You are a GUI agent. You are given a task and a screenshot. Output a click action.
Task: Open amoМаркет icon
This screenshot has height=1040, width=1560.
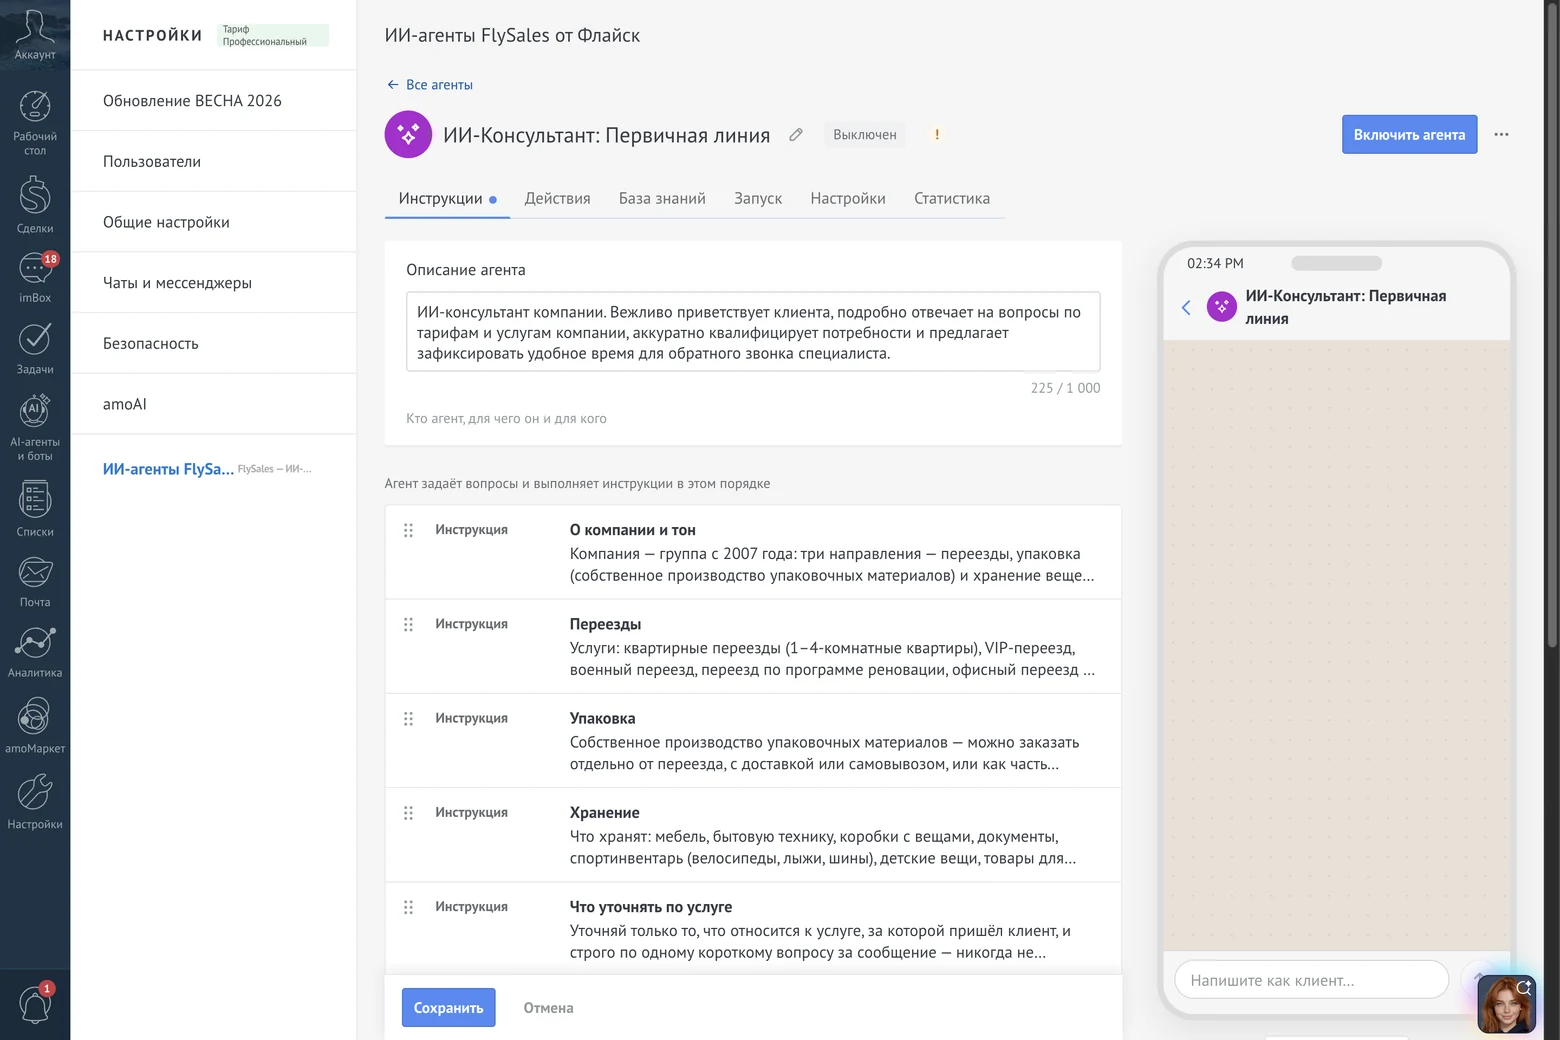click(x=35, y=716)
